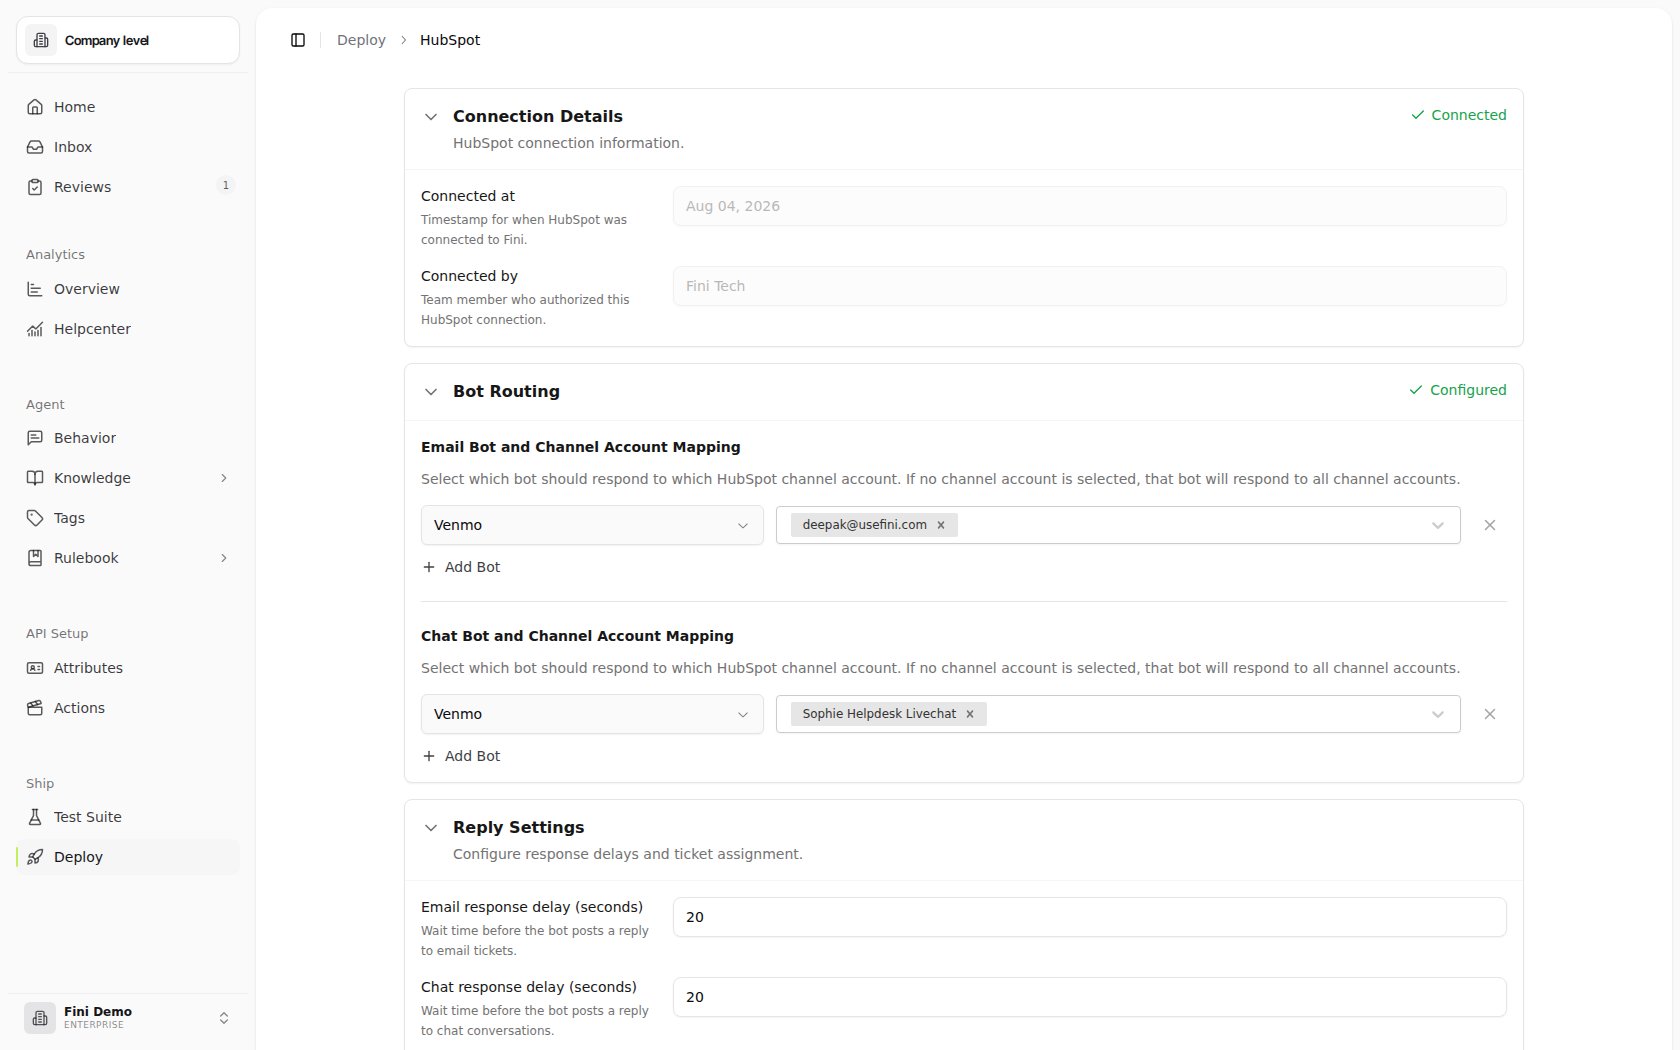Screen dimensions: 1680x1050
Task: Expand the Knowledge submenu chevron
Action: point(224,478)
